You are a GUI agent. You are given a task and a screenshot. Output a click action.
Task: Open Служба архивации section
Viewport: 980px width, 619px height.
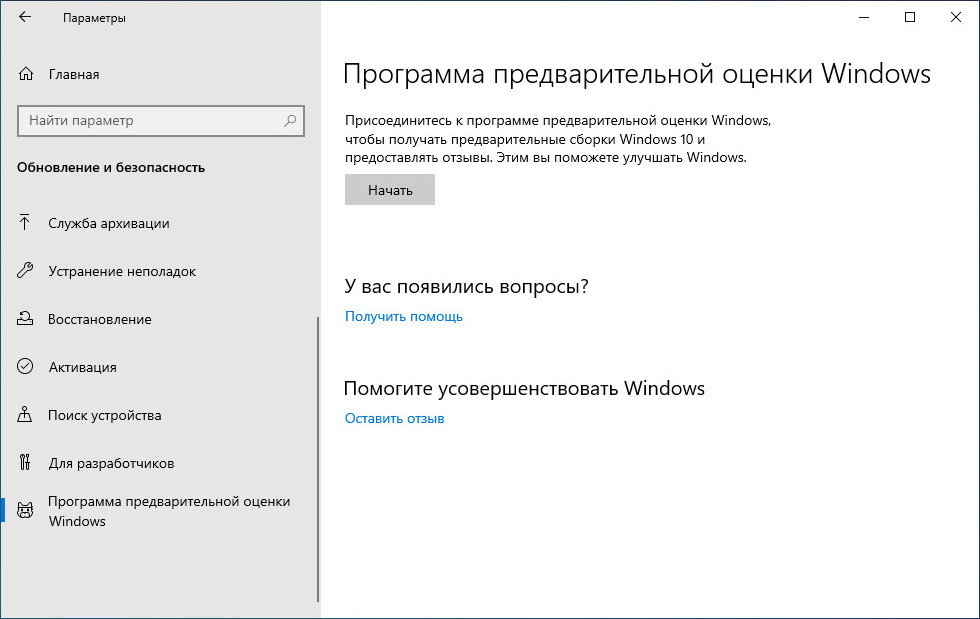[x=109, y=223]
